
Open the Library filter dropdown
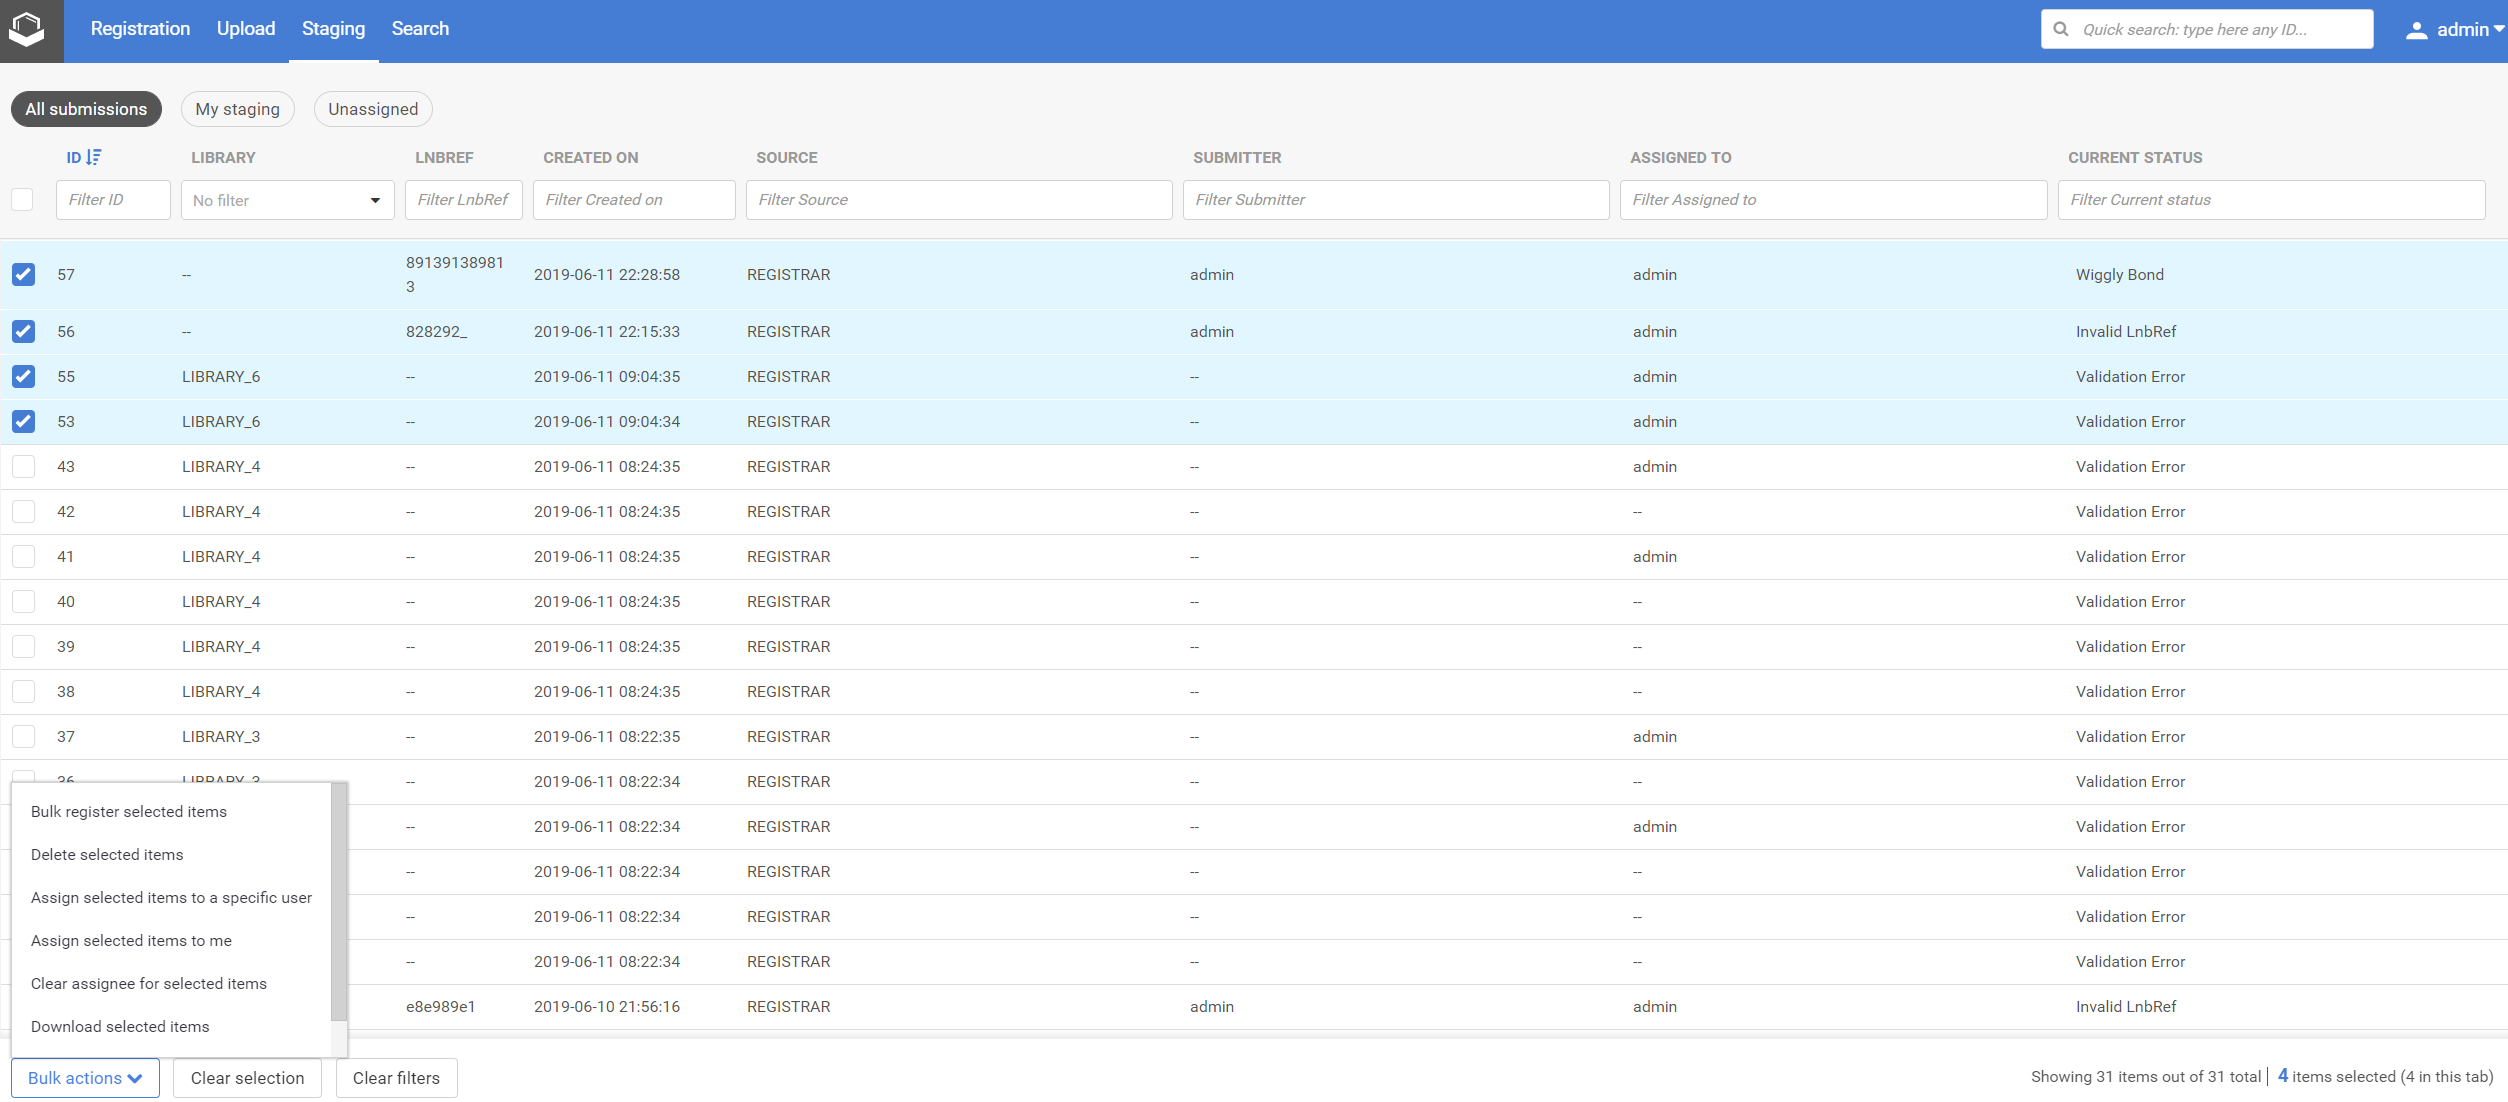click(287, 200)
